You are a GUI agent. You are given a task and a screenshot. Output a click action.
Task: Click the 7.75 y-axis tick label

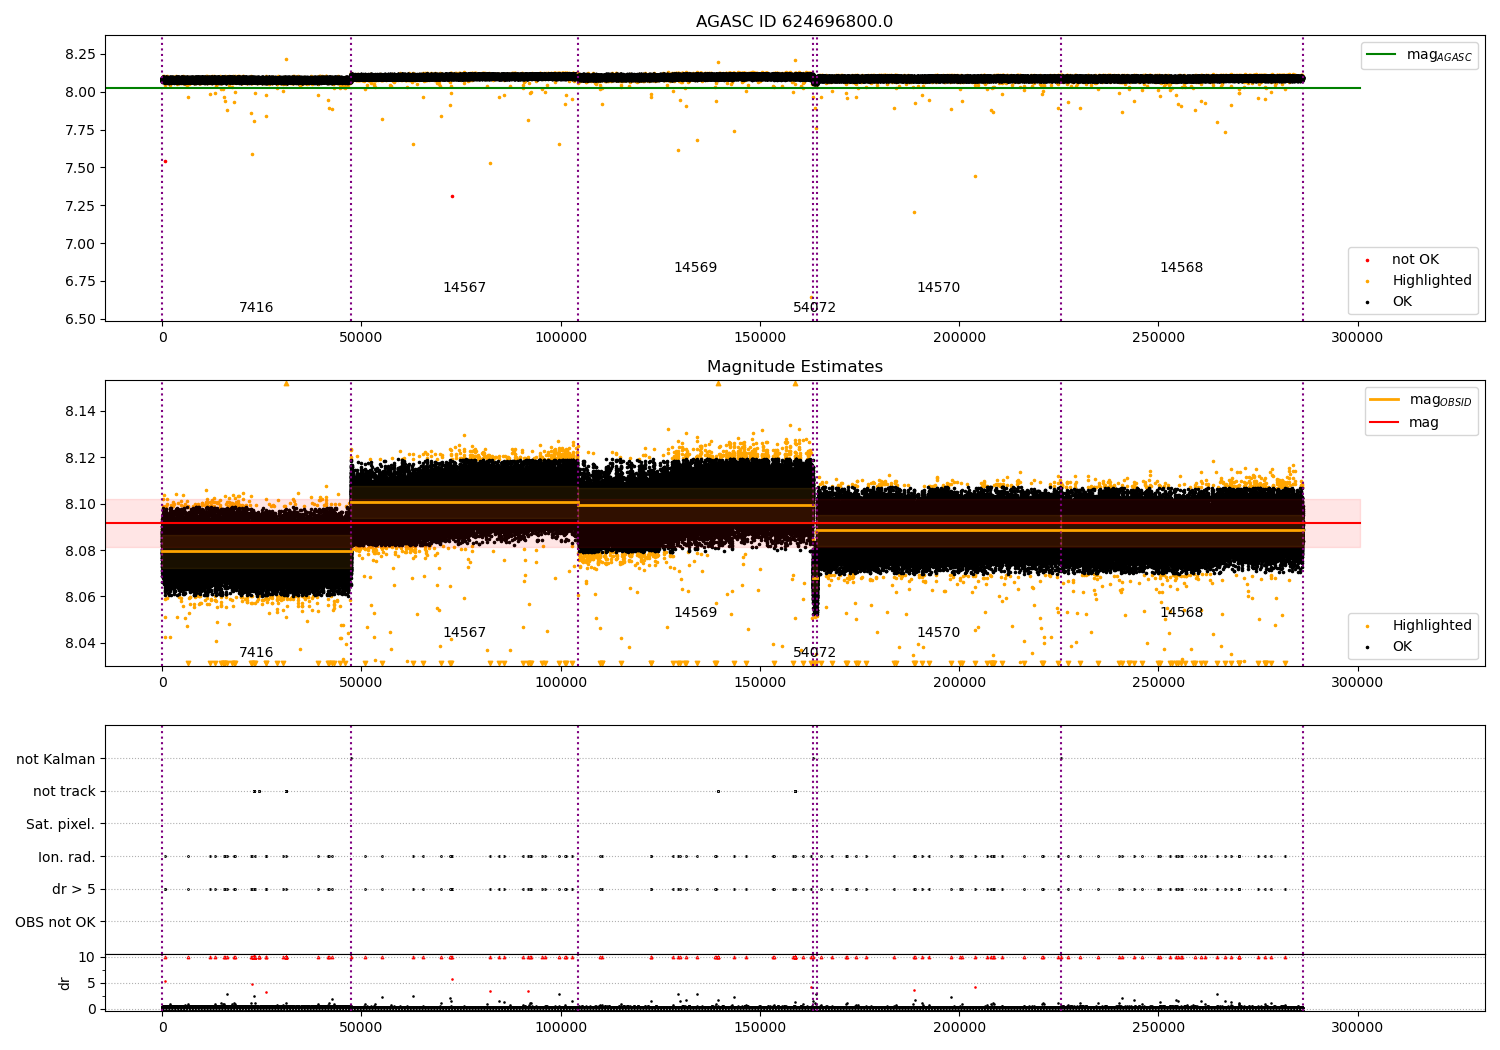[80, 130]
